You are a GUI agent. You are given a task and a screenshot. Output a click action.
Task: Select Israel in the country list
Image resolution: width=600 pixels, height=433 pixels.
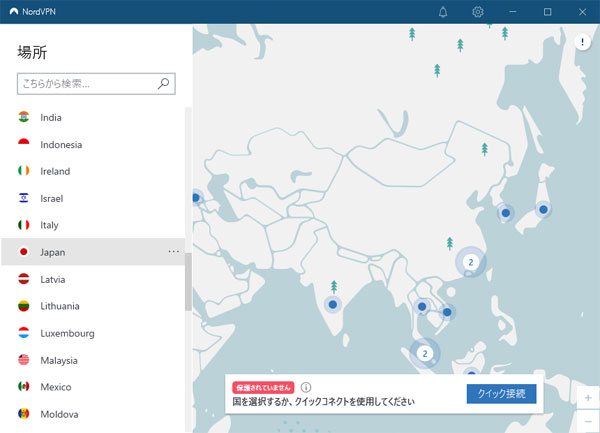pos(93,198)
